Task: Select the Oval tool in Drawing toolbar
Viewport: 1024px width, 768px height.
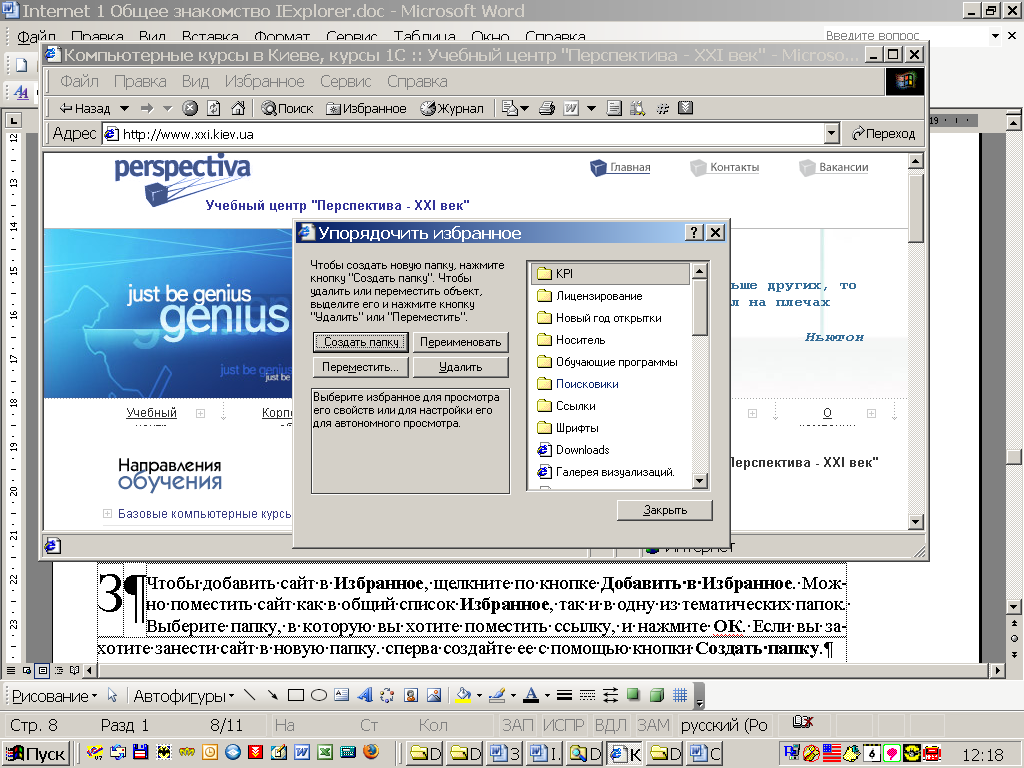Action: click(x=319, y=696)
